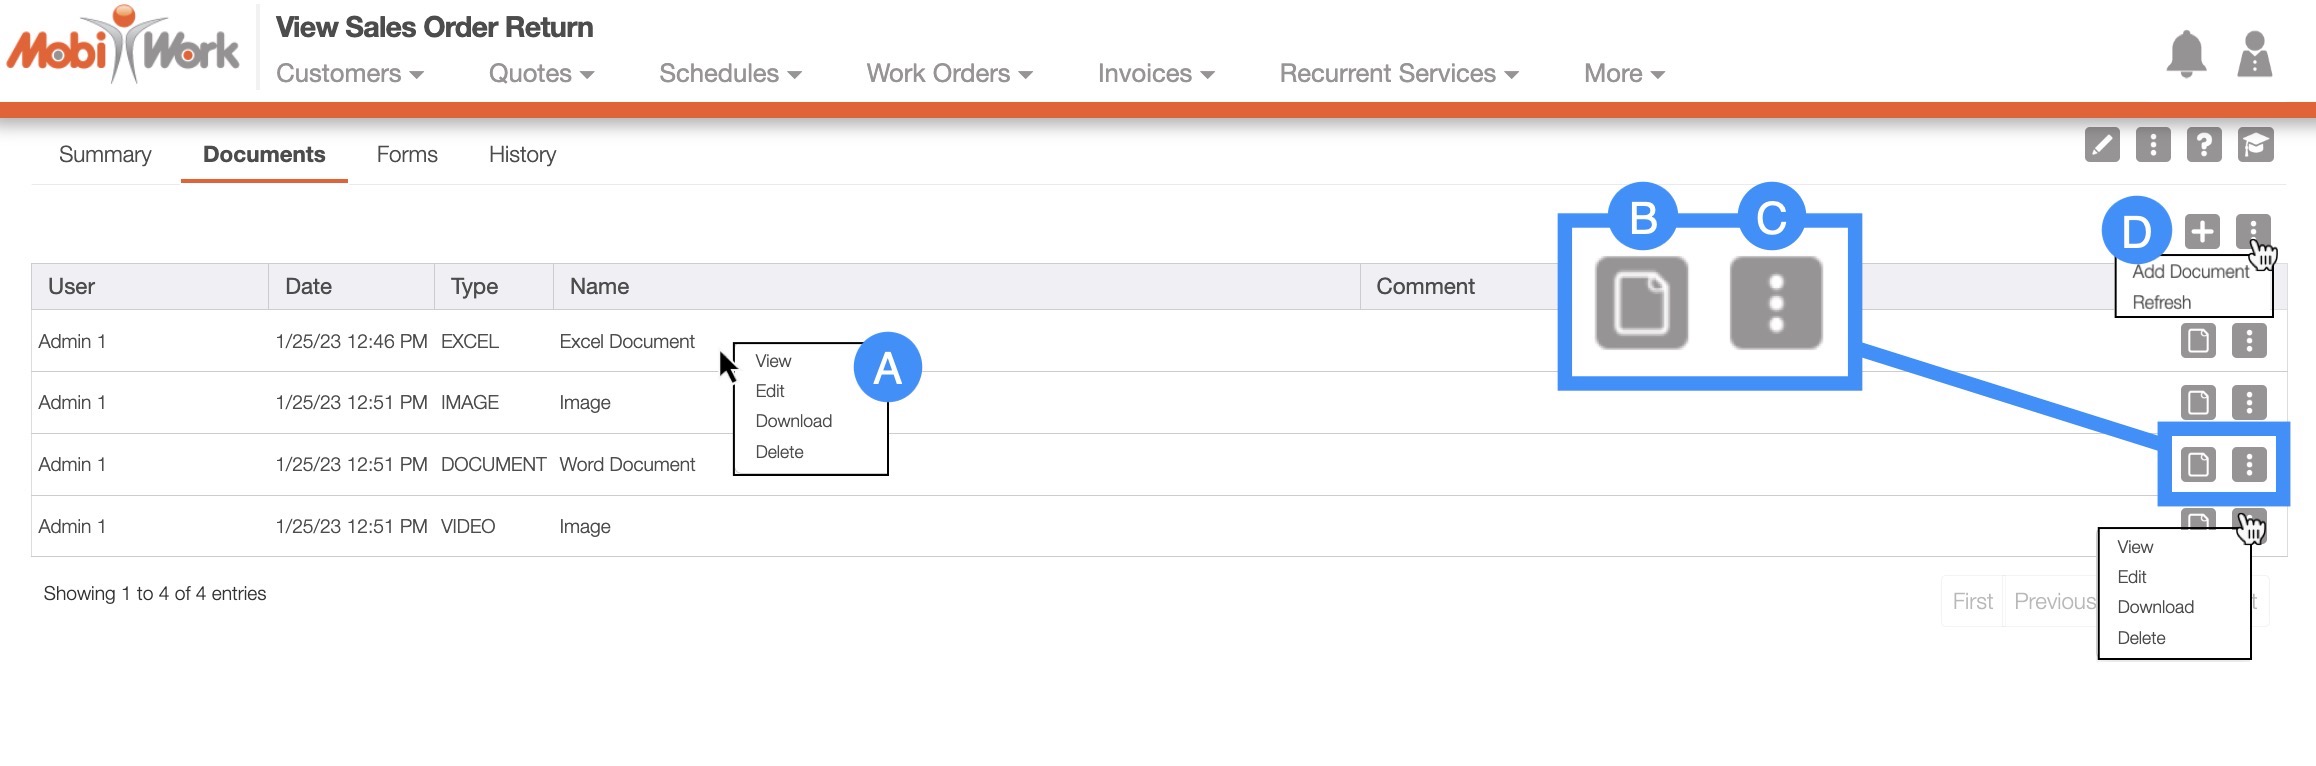Viewport: 2316px width, 766px height.
Task: Open the Work Orders dropdown
Action: click(948, 74)
